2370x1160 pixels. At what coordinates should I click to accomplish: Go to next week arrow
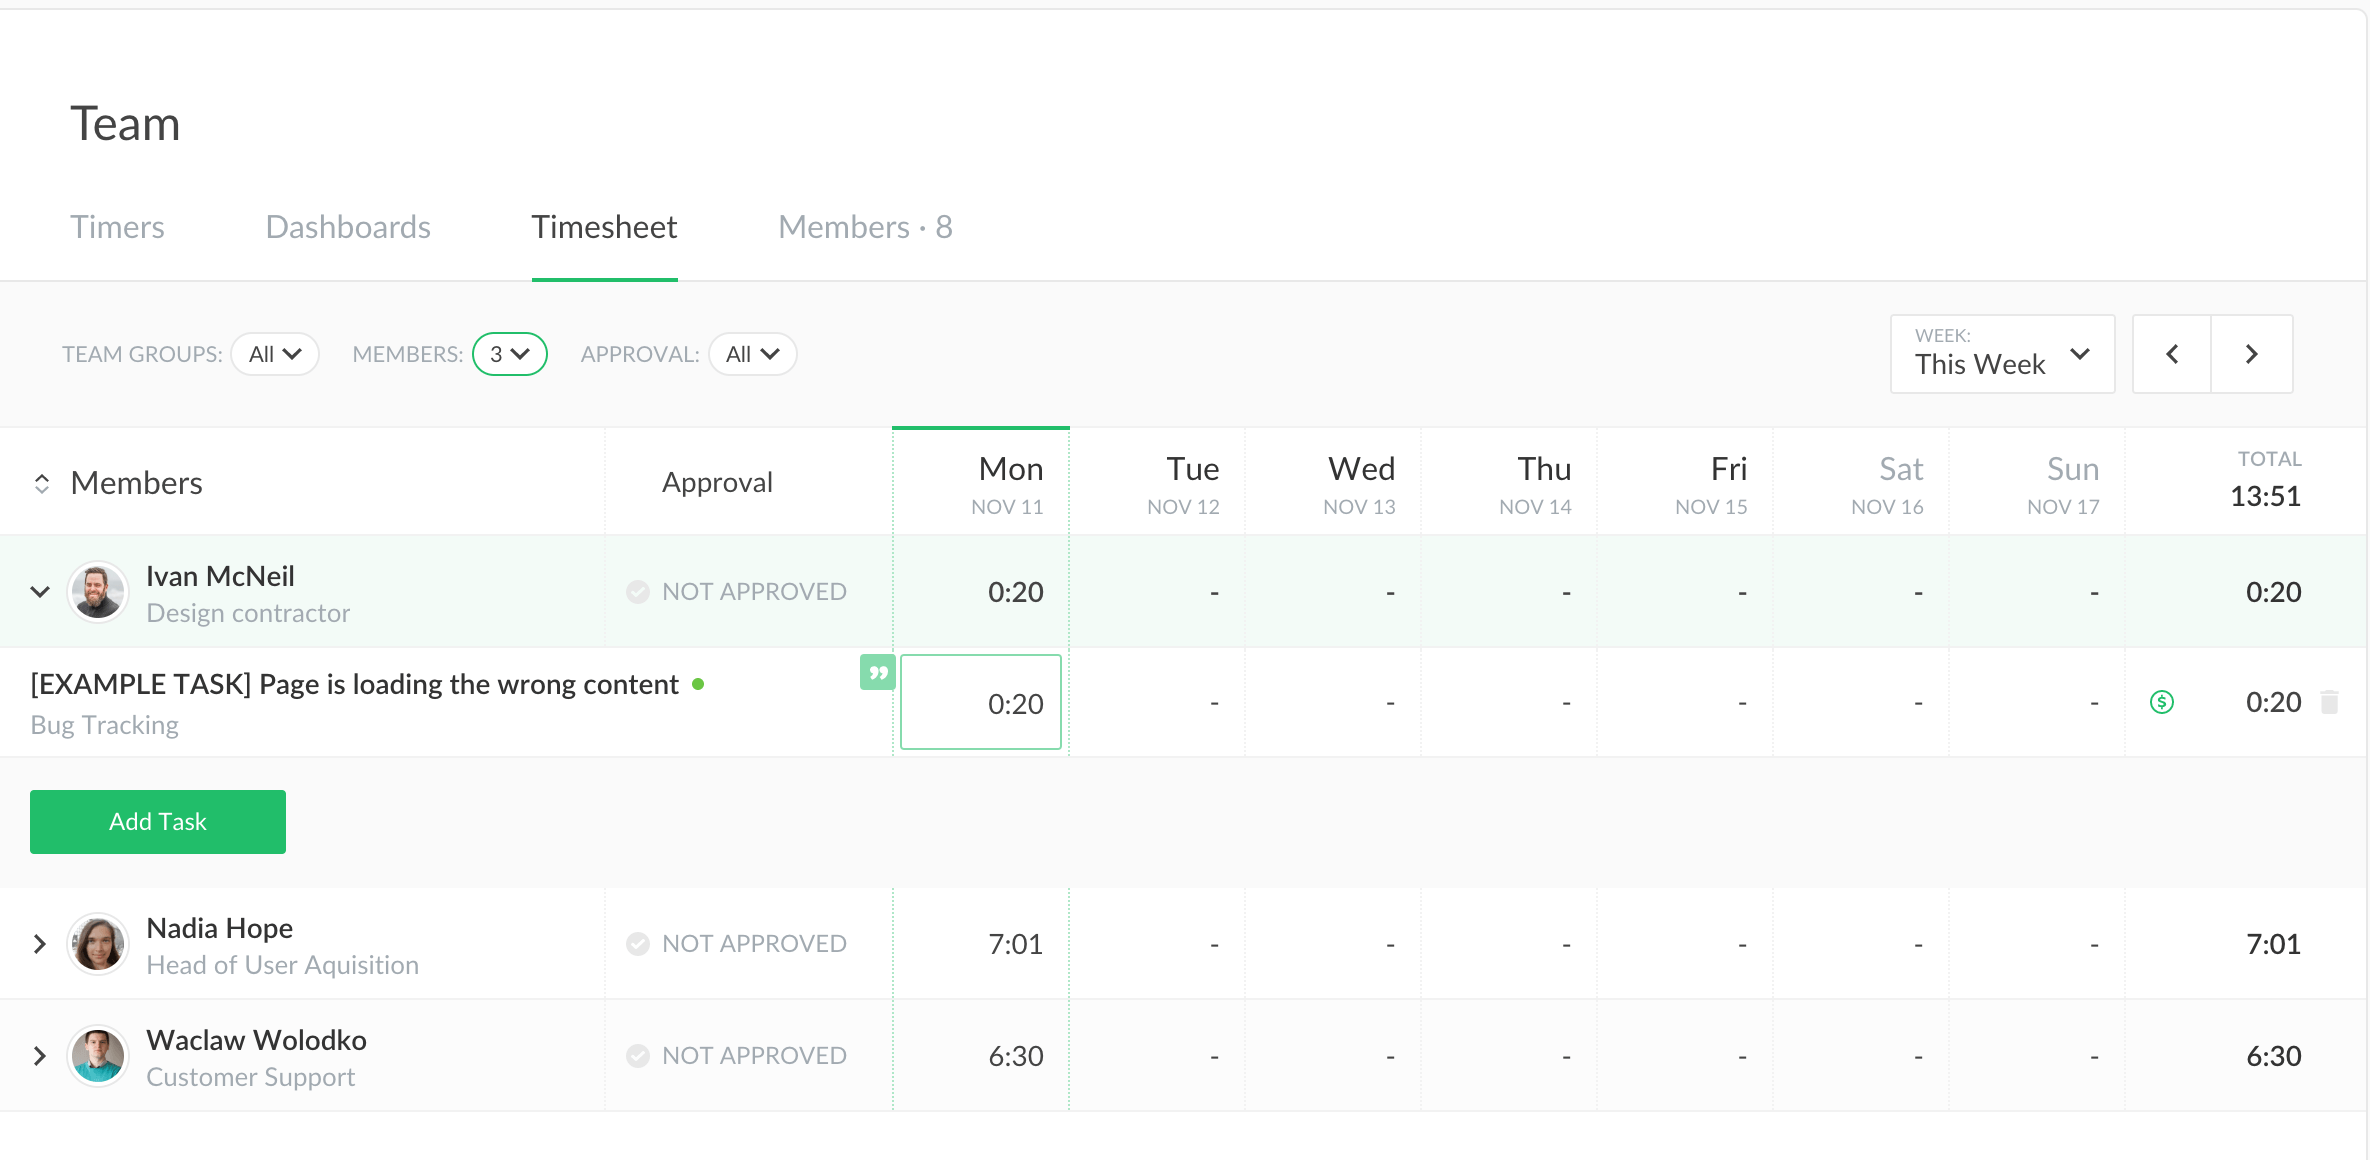[2251, 354]
